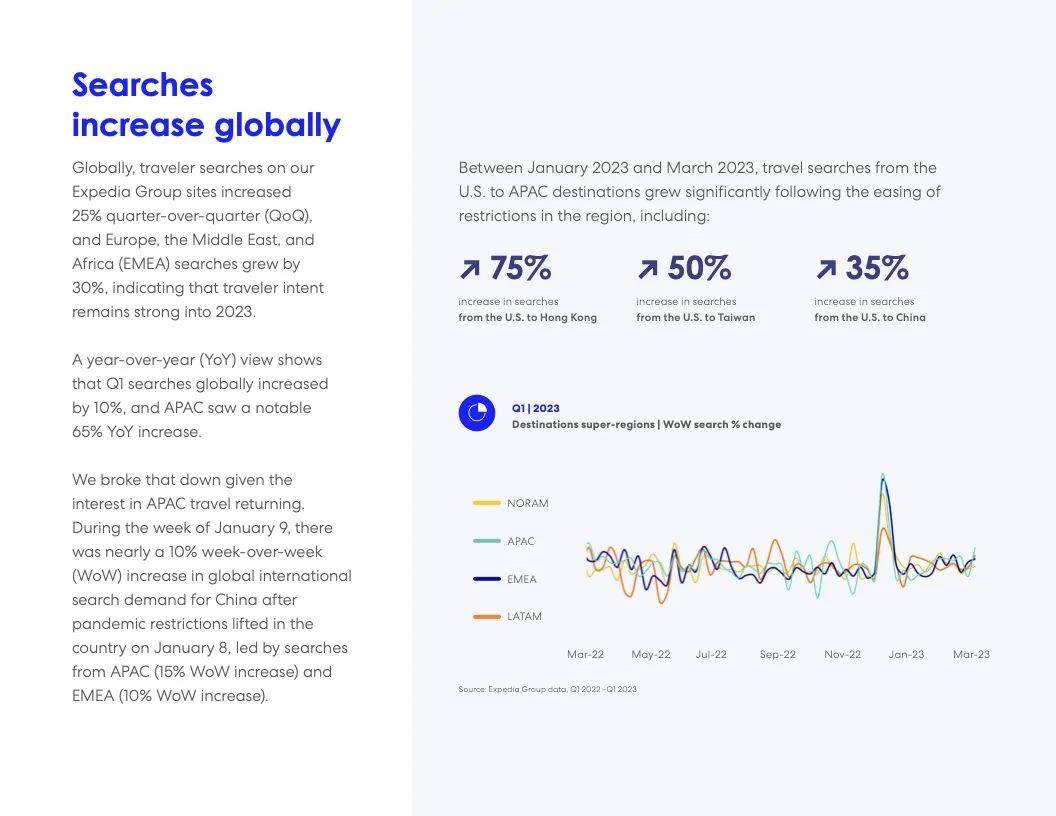Click the paragraph starting 'Globally, traveler searches'

click(x=198, y=240)
